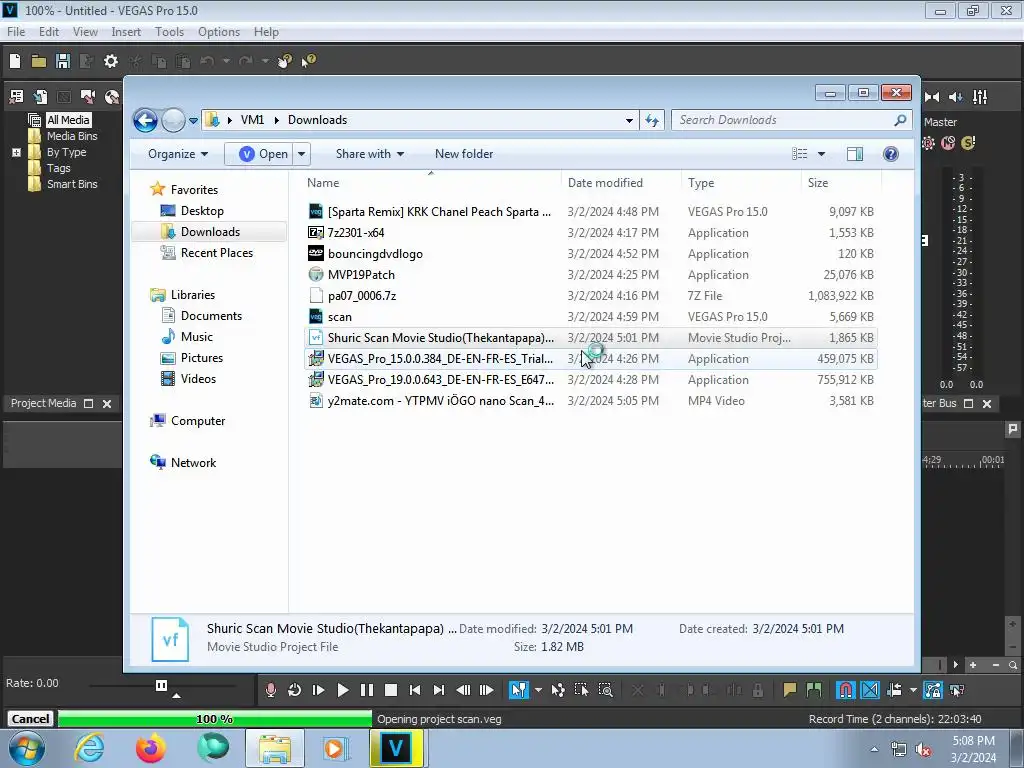Go to End of project button
Viewport: 1024px width, 768px height.
click(x=439, y=690)
